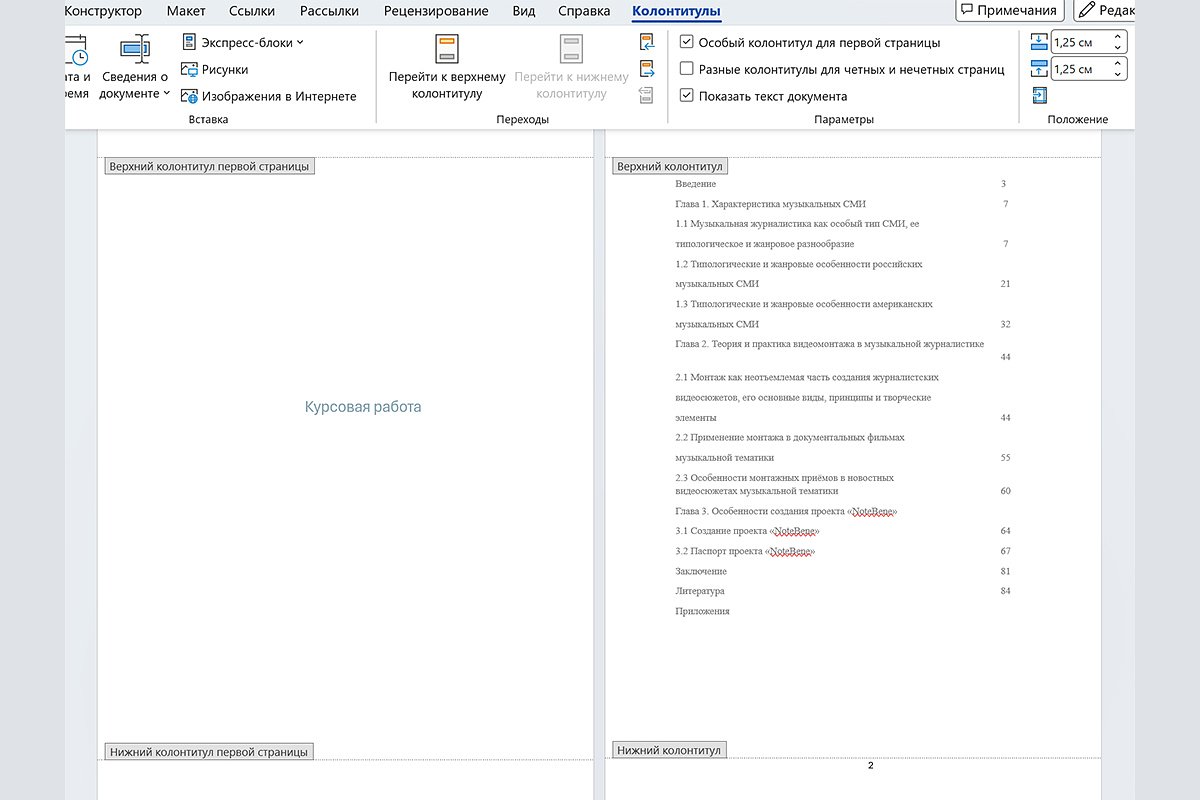The width and height of the screenshot is (1200, 800).
Task: Open the Справка tab
Action: coord(583,11)
